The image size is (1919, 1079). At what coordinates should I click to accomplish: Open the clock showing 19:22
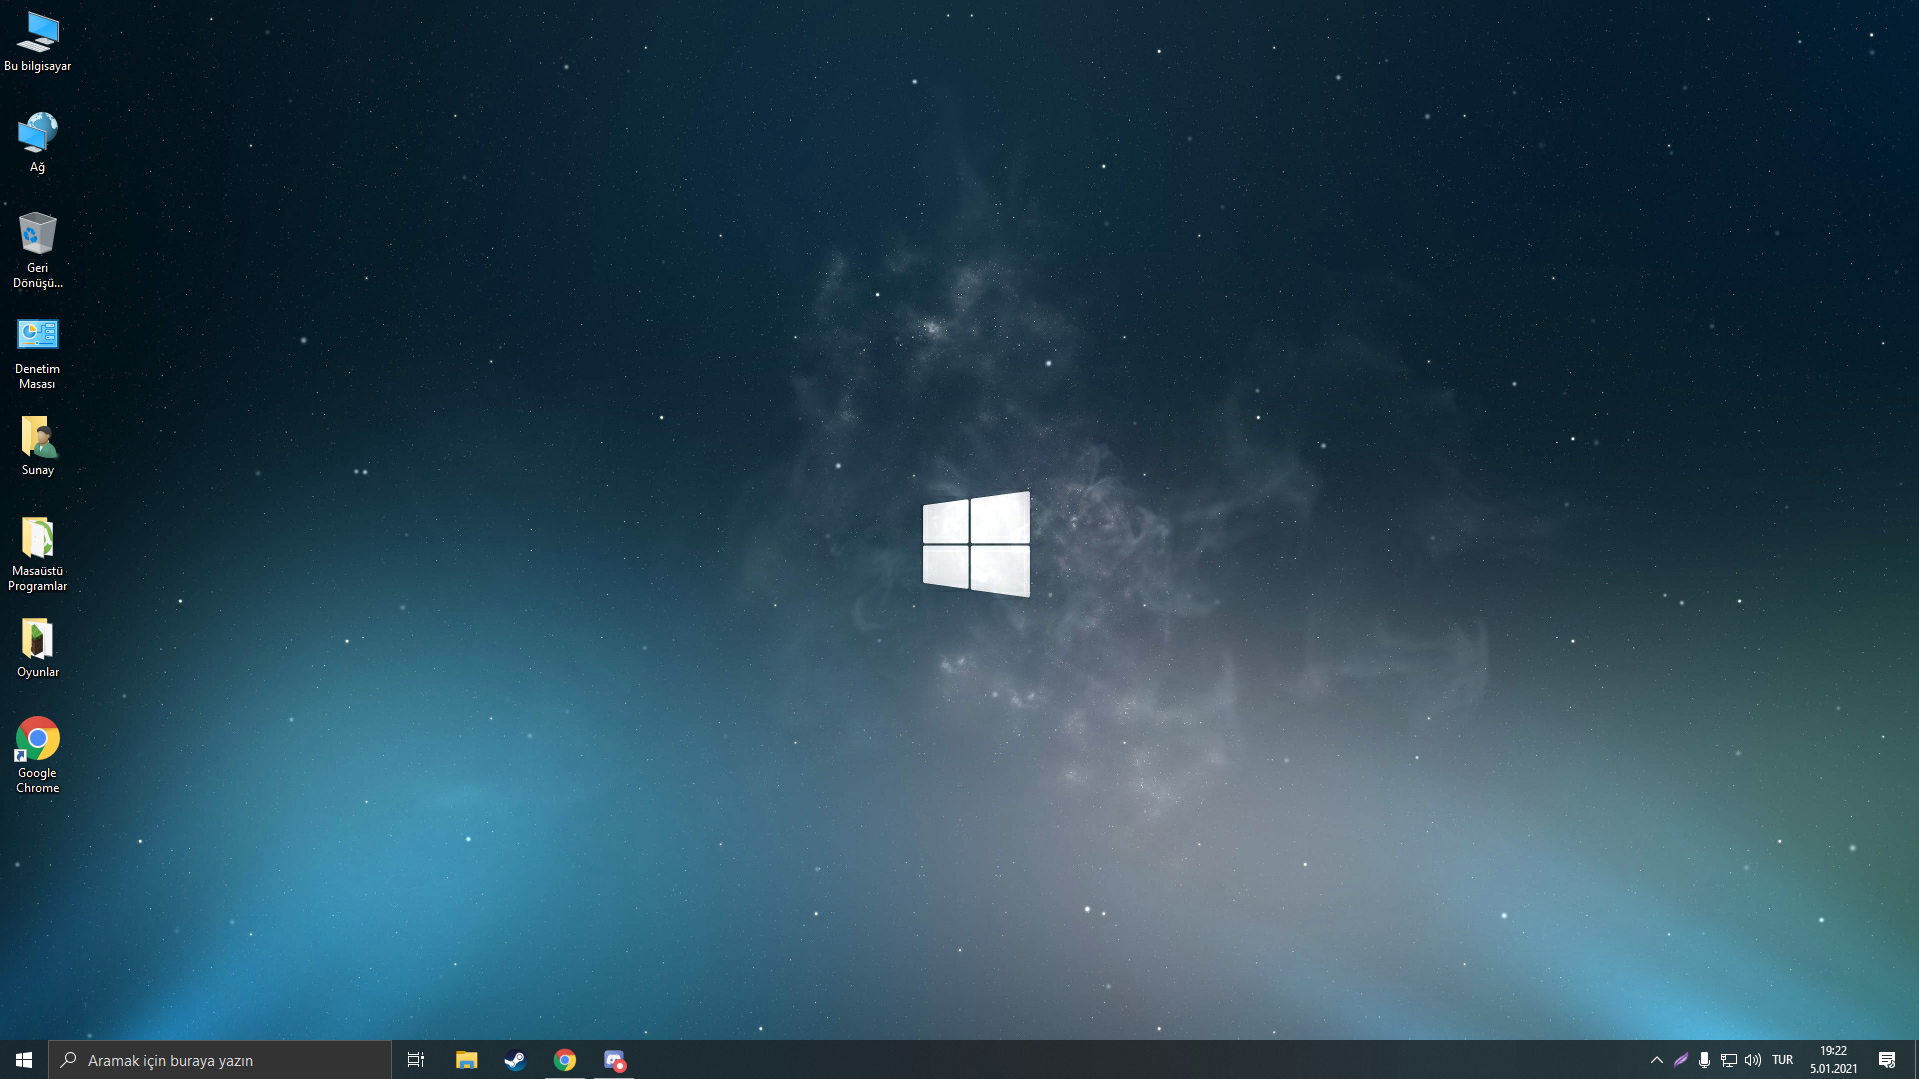(1834, 1060)
